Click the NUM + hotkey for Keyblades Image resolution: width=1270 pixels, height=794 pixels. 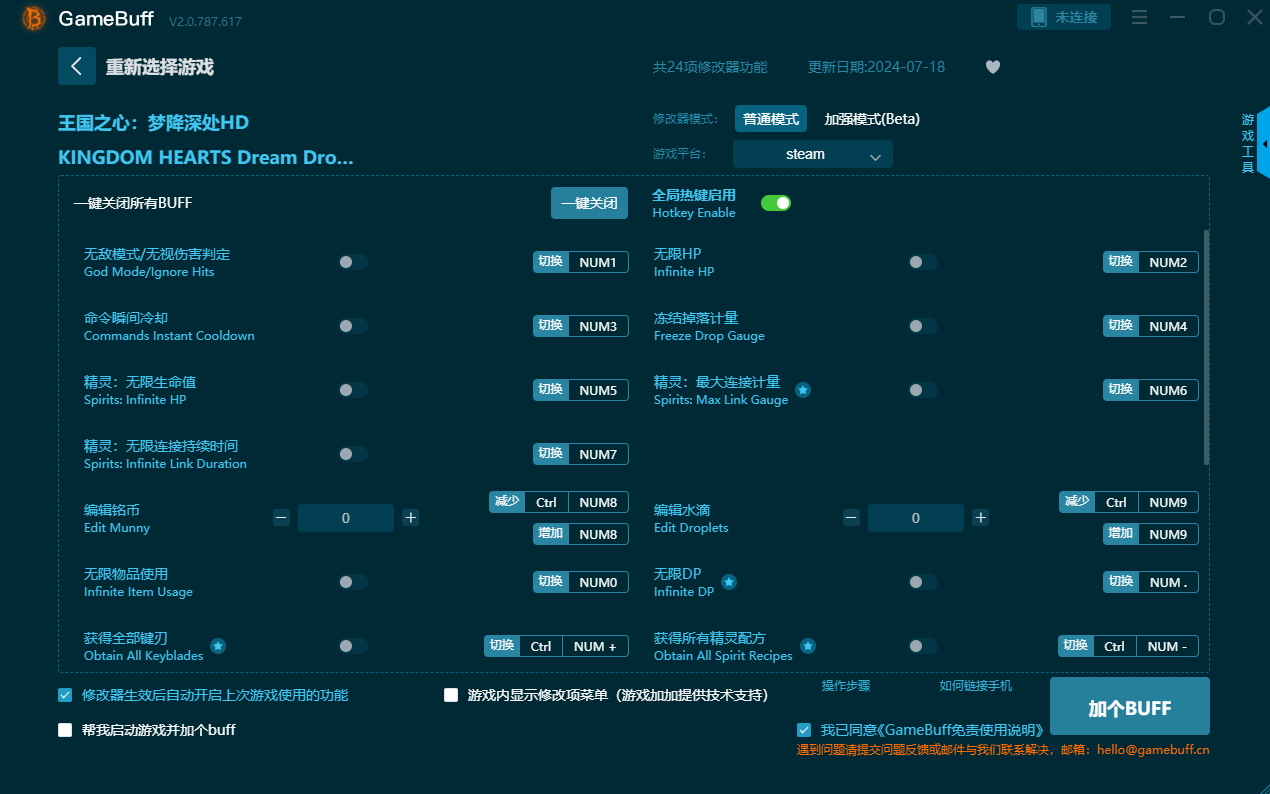tap(595, 646)
